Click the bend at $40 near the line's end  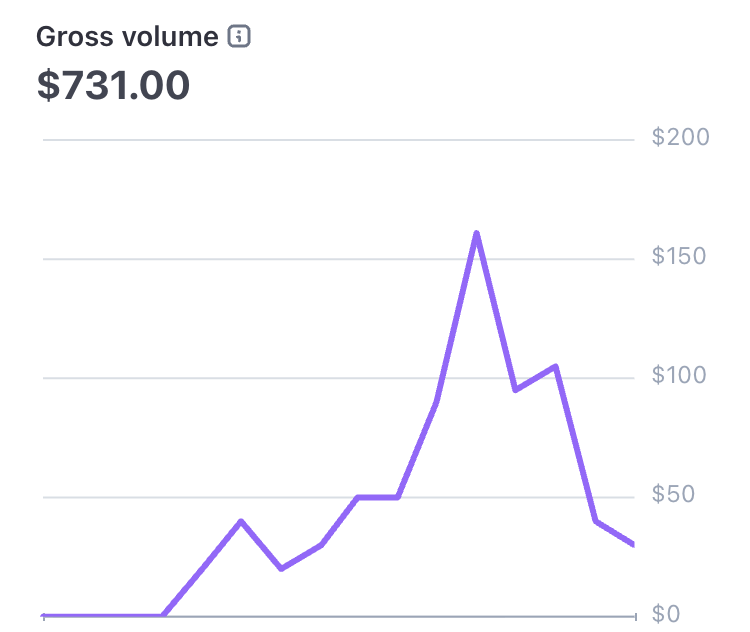[595, 521]
